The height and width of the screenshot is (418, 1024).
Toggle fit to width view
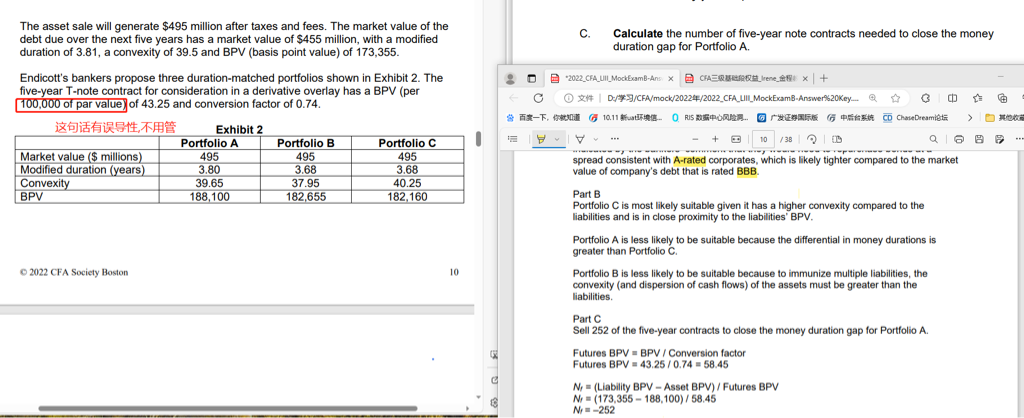coord(735,139)
